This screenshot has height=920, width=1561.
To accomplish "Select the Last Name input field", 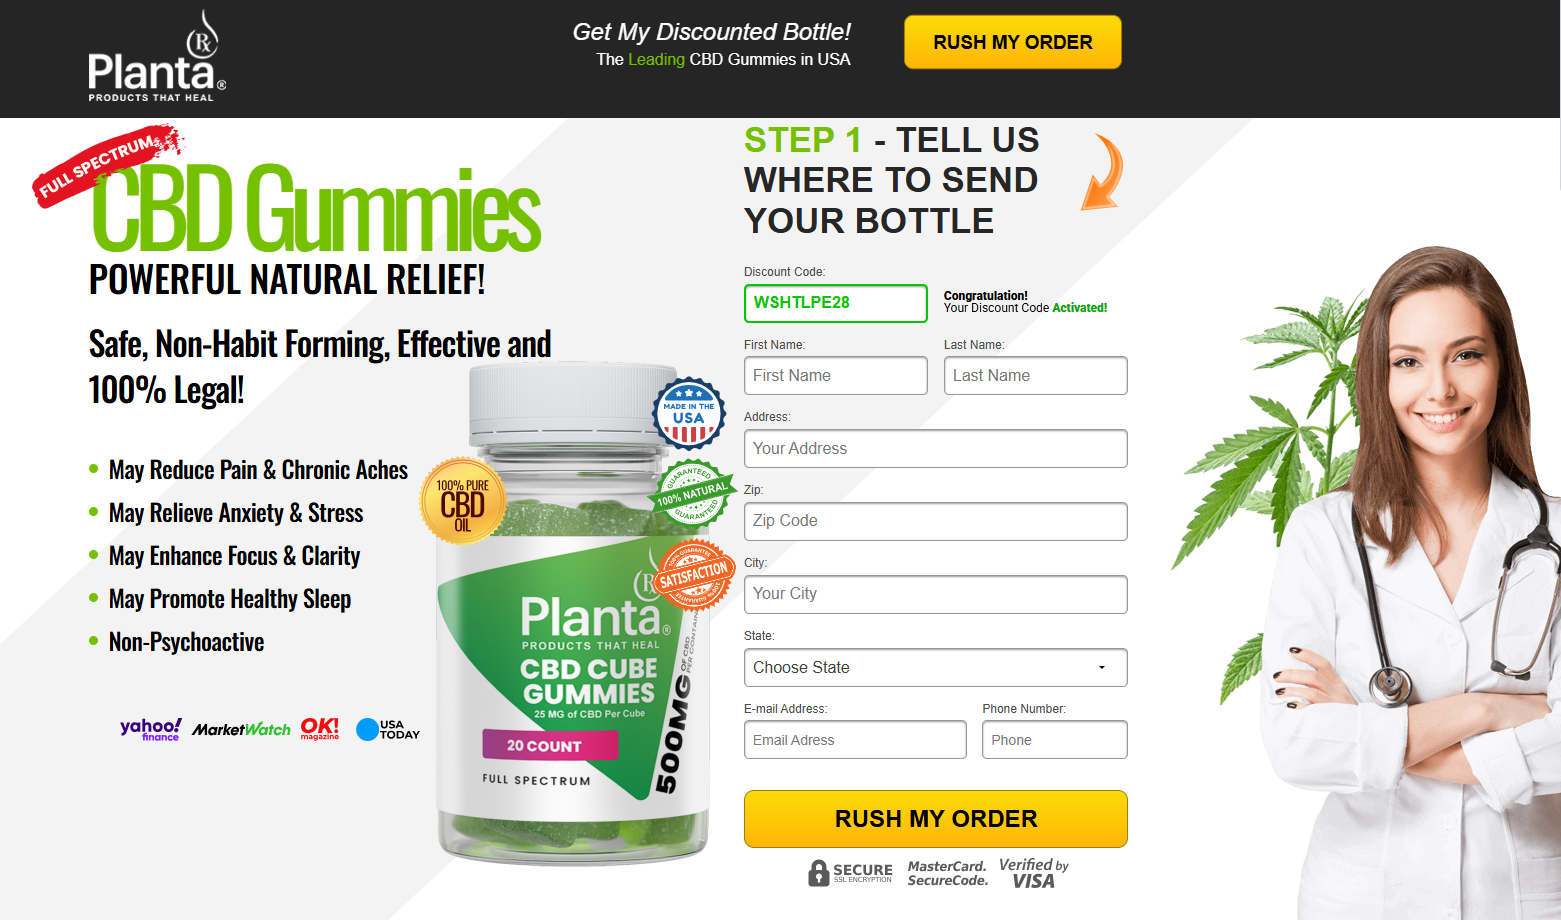I will (x=1035, y=375).
